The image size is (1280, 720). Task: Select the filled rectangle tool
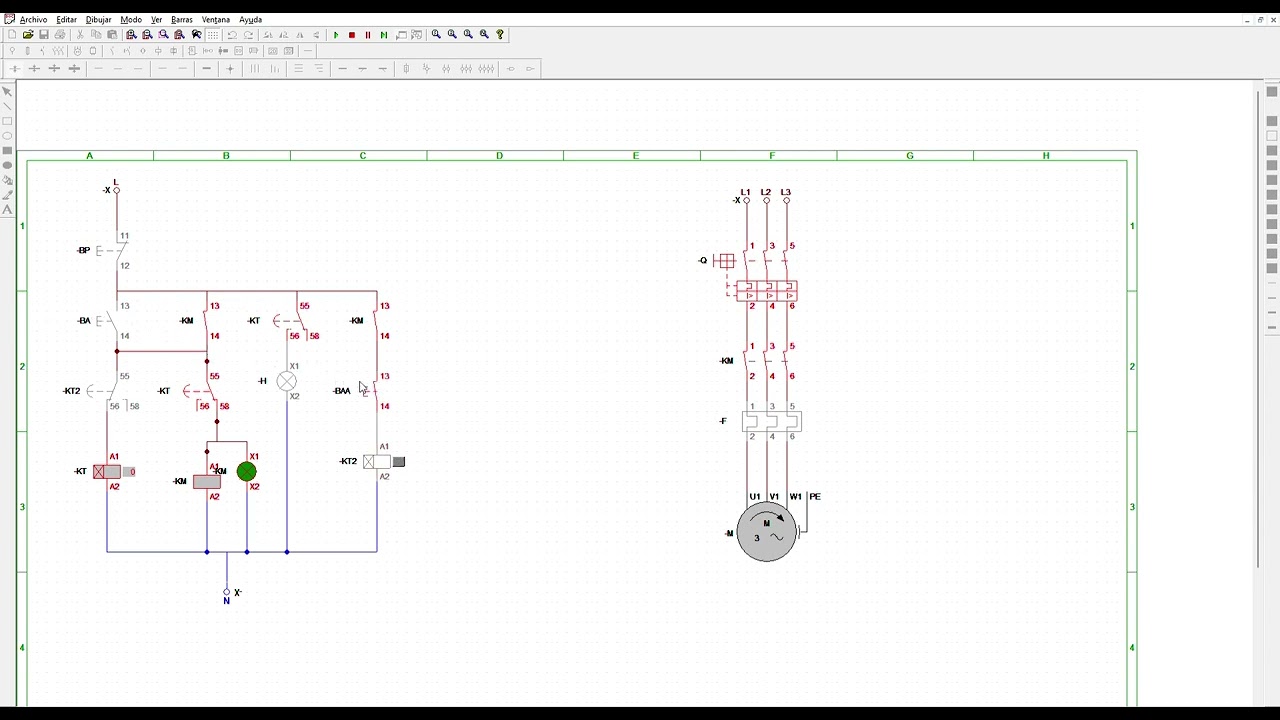pos(8,151)
